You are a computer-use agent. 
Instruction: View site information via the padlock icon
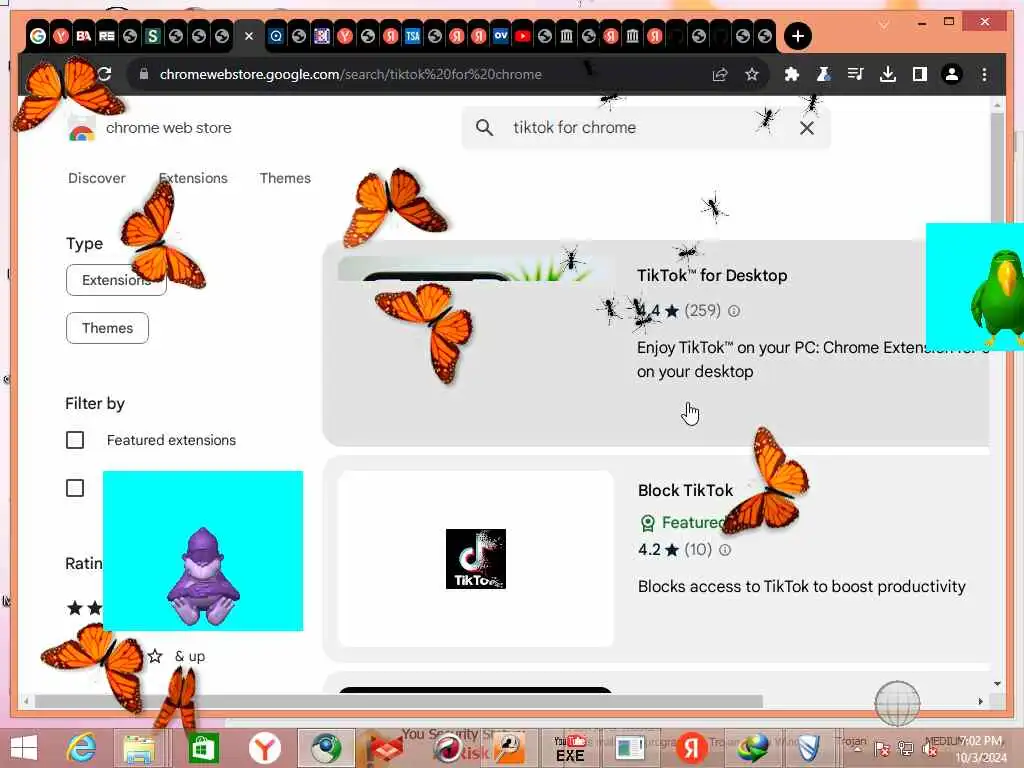144,74
